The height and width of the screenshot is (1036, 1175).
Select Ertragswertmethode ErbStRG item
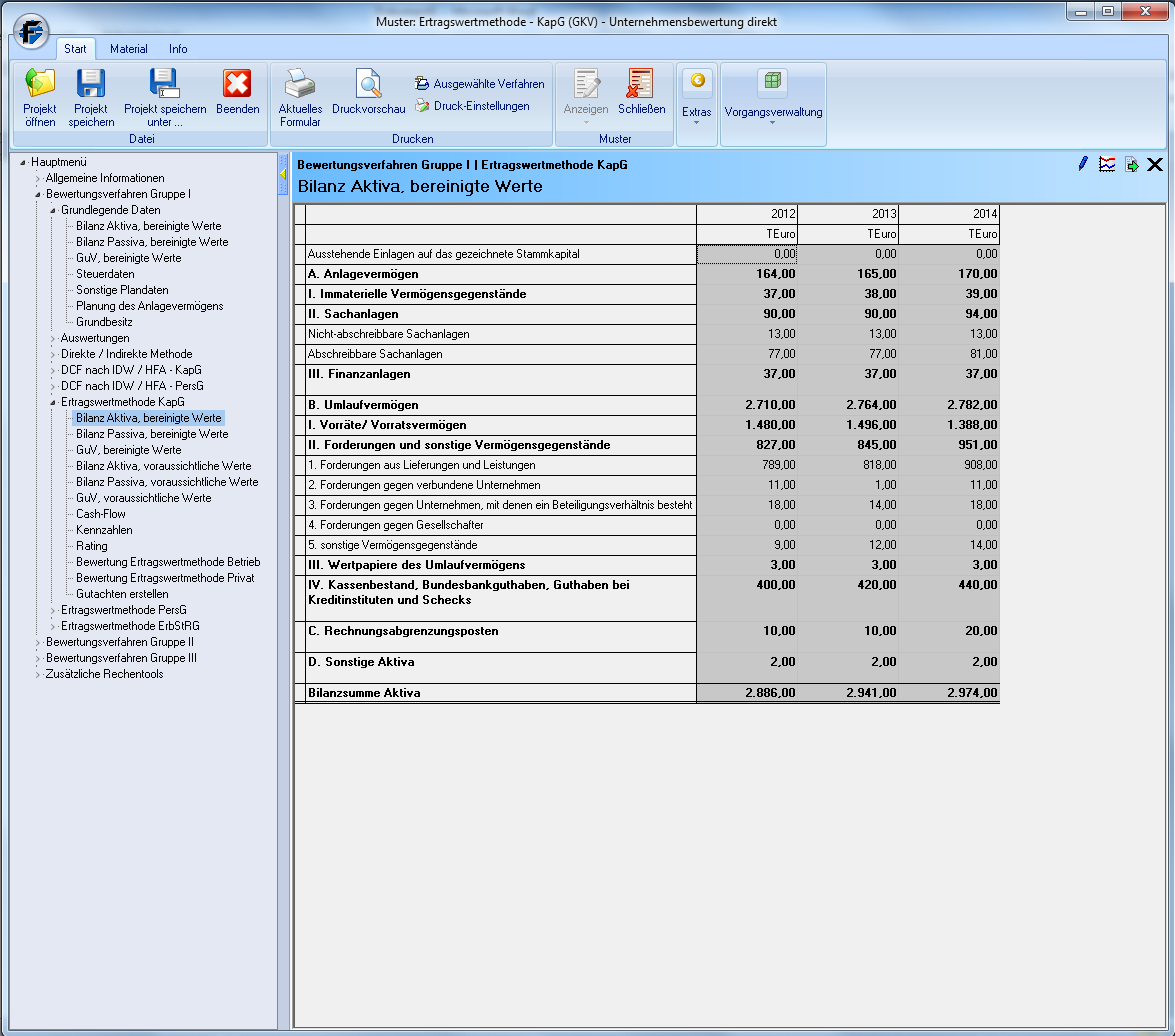click(x=130, y=626)
